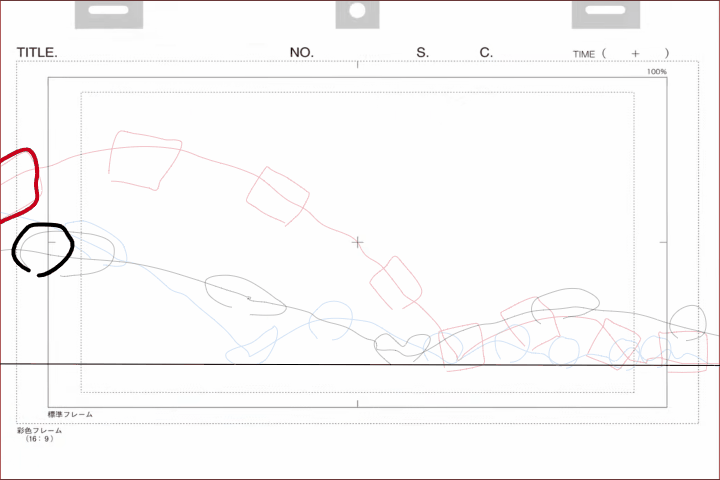
Task: Click the 標準フレーム label
Action: coord(71,414)
